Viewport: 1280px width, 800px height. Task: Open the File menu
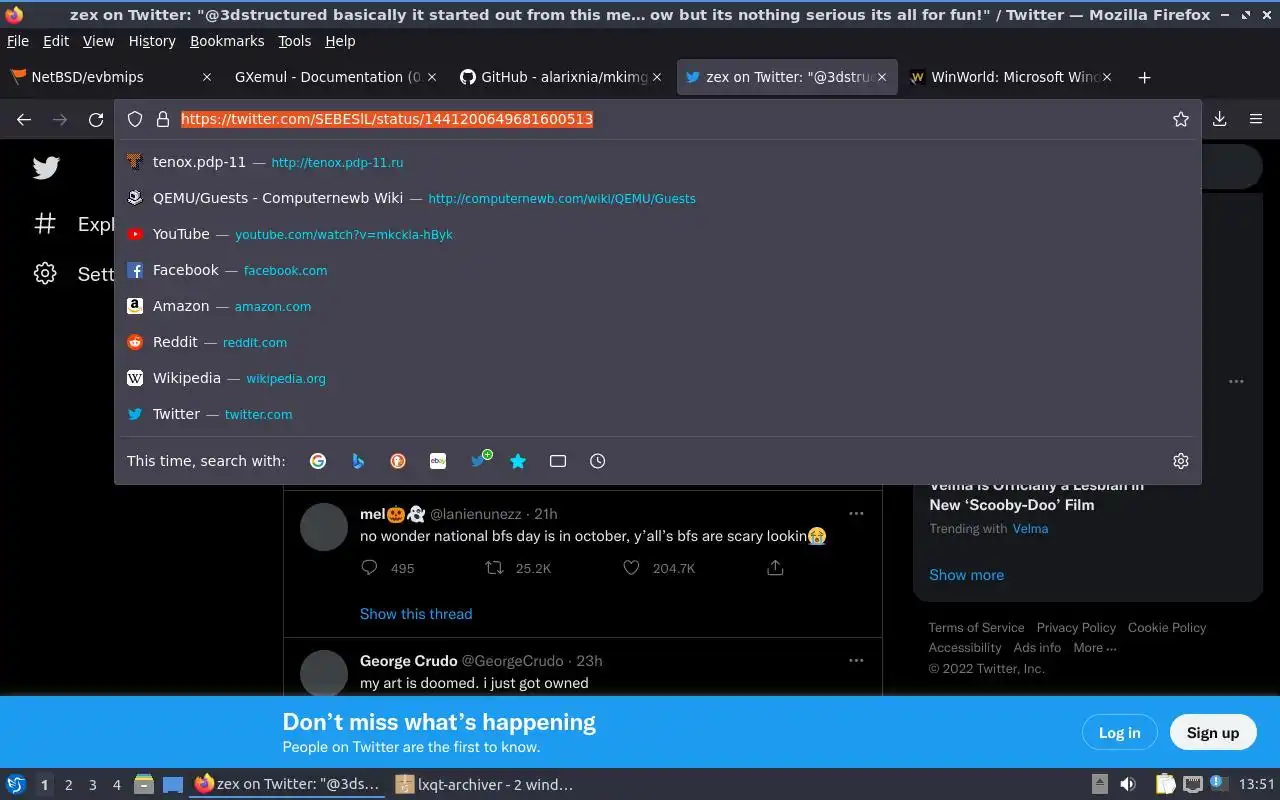[18, 41]
